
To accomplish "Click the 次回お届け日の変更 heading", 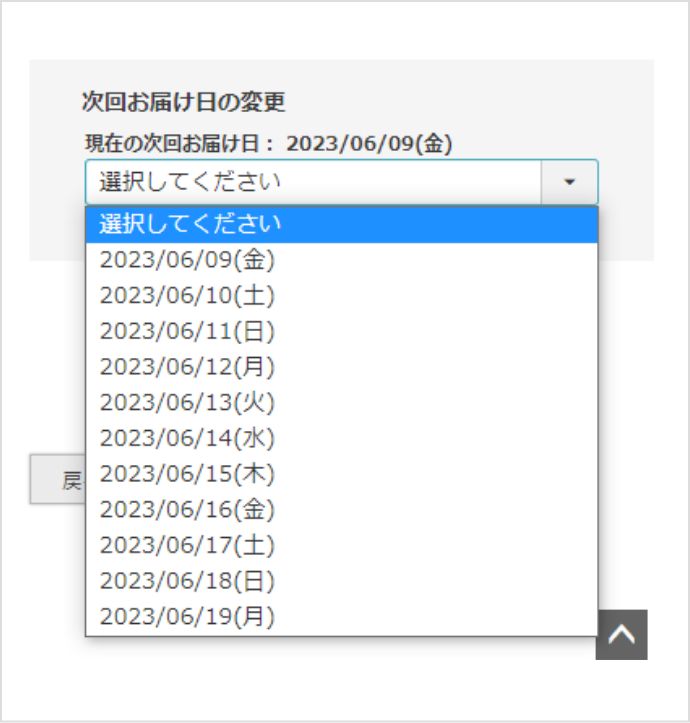I will tap(183, 101).
